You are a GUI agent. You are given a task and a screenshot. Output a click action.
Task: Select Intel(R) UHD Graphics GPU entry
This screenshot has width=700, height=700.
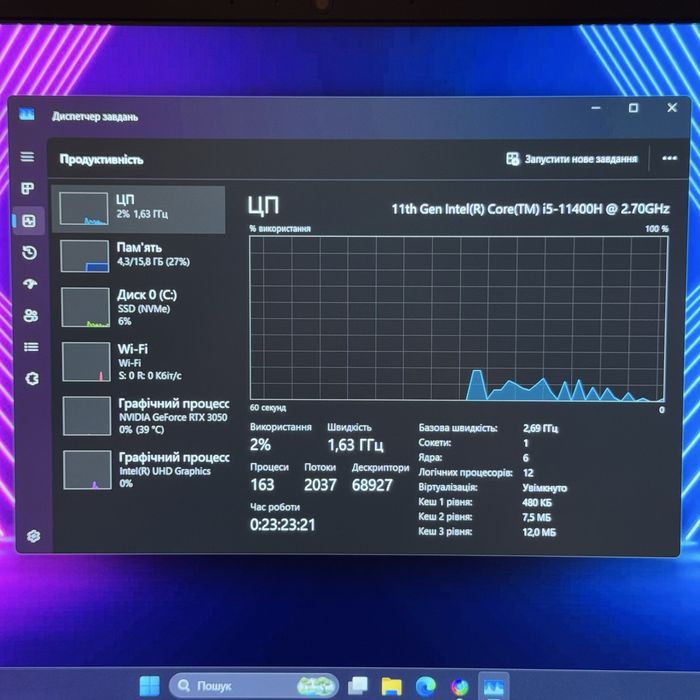(x=143, y=470)
